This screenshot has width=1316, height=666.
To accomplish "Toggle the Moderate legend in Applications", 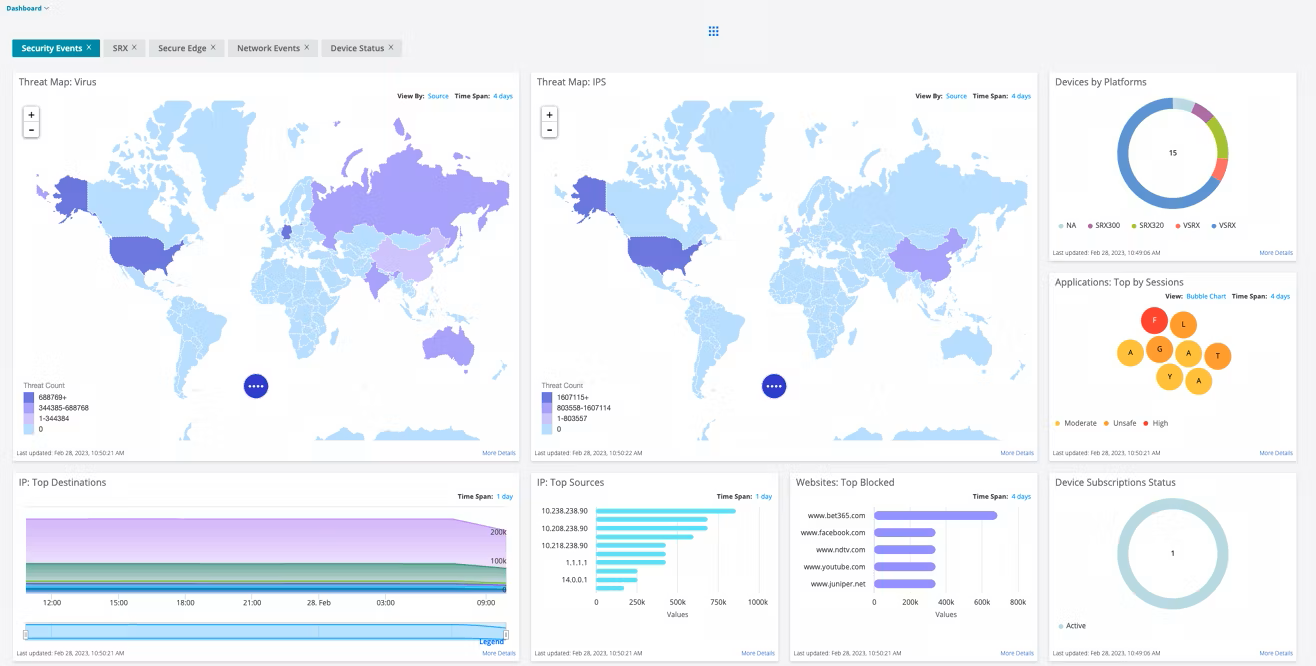I will 1076,423.
